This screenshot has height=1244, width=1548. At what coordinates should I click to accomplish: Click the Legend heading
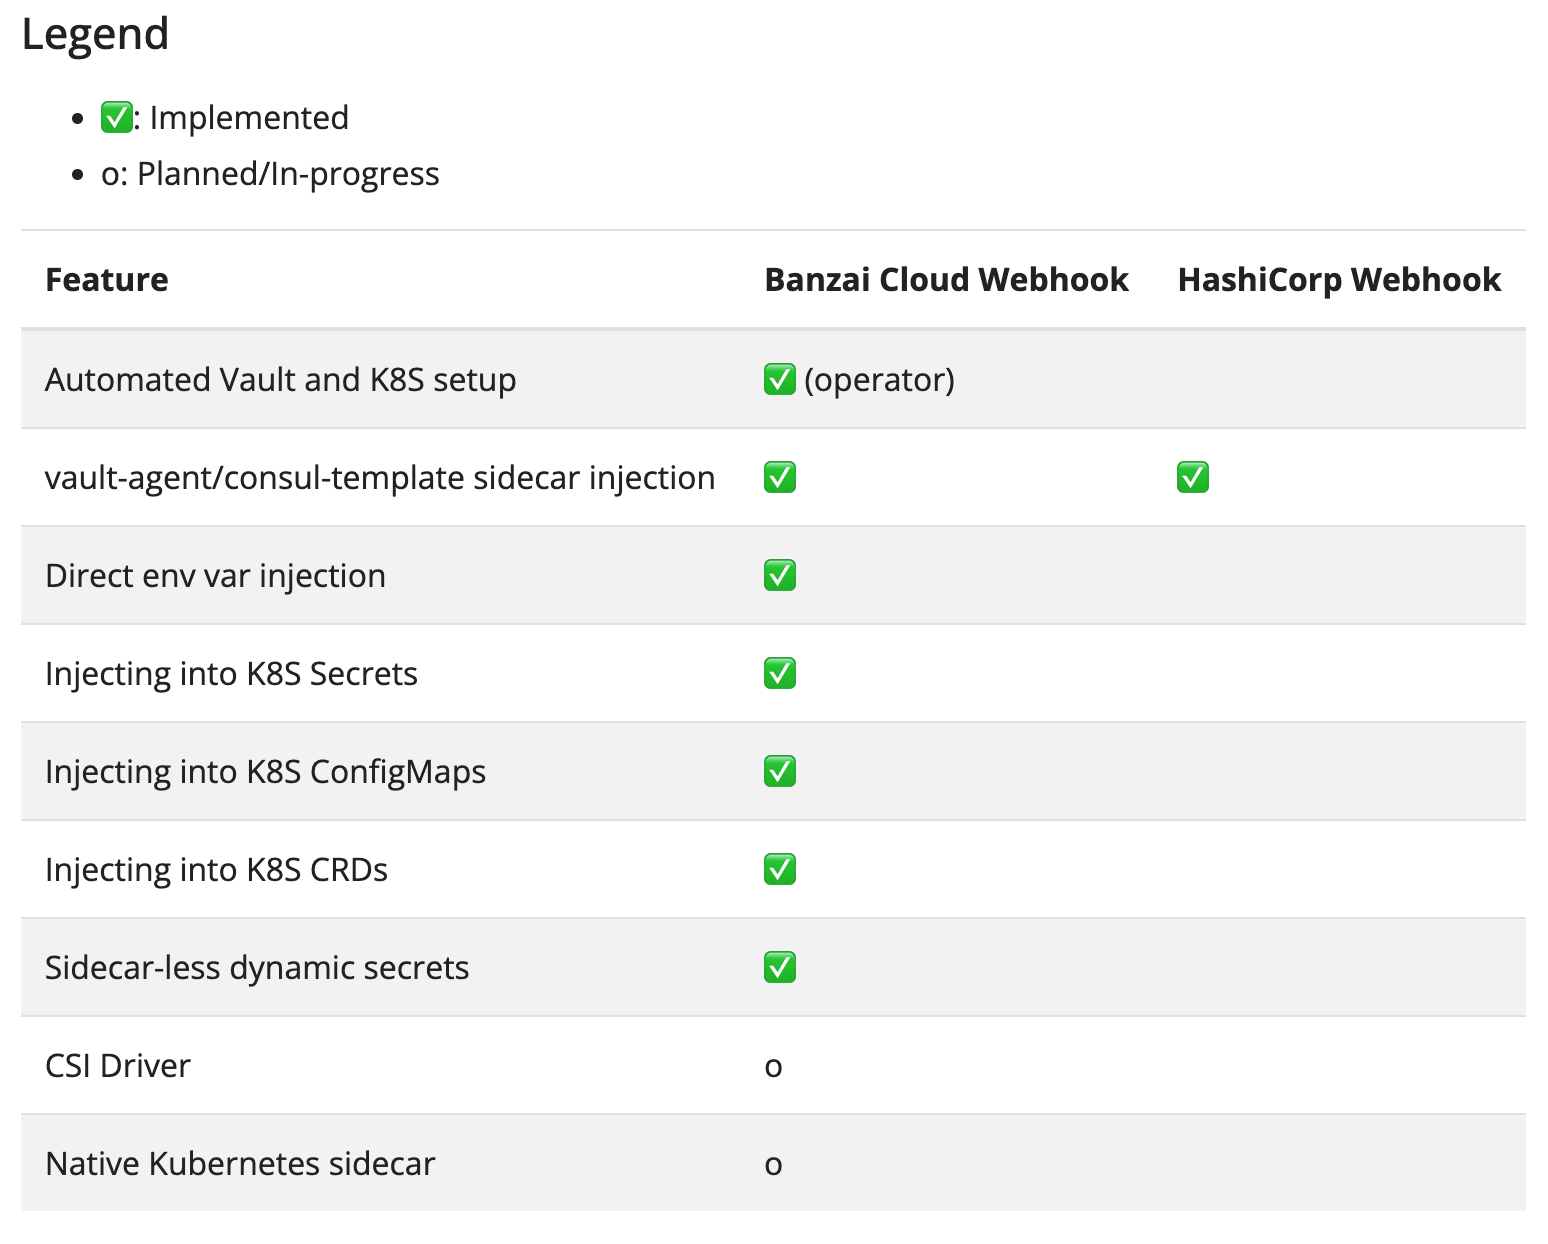(95, 34)
